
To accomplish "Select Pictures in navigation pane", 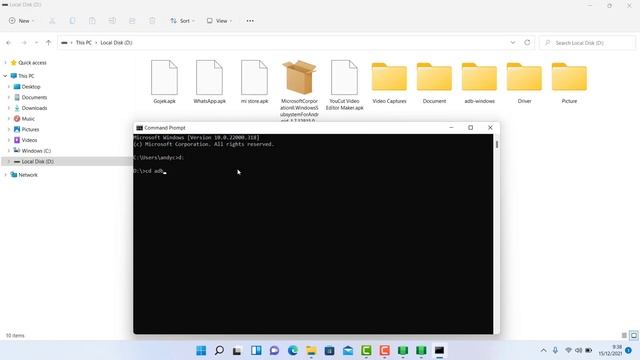I will coord(30,129).
